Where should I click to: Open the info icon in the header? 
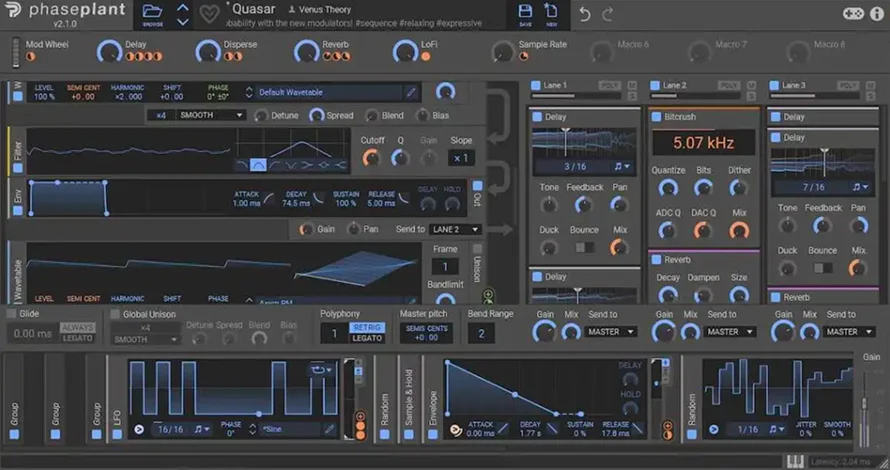point(877,14)
